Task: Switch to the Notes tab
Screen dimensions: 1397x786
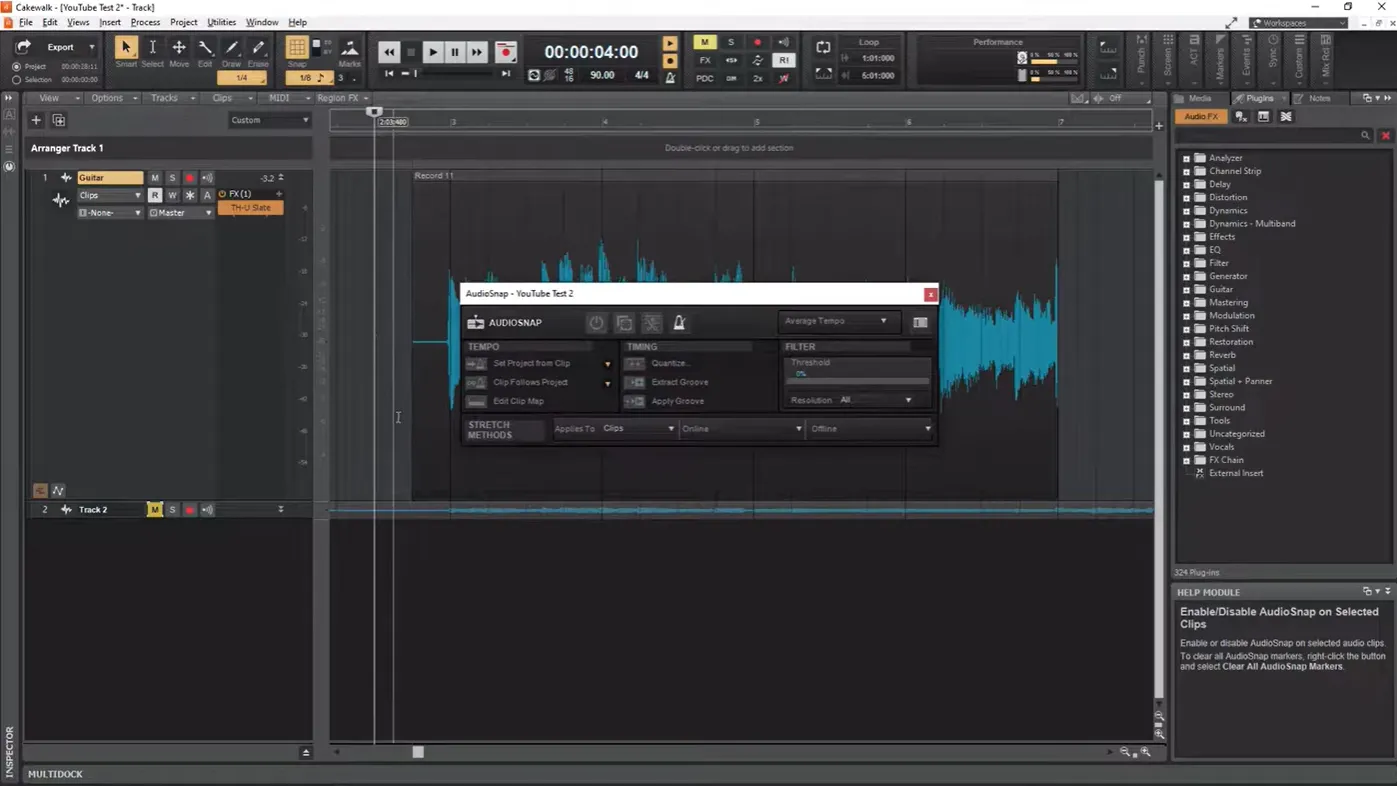Action: point(1319,98)
